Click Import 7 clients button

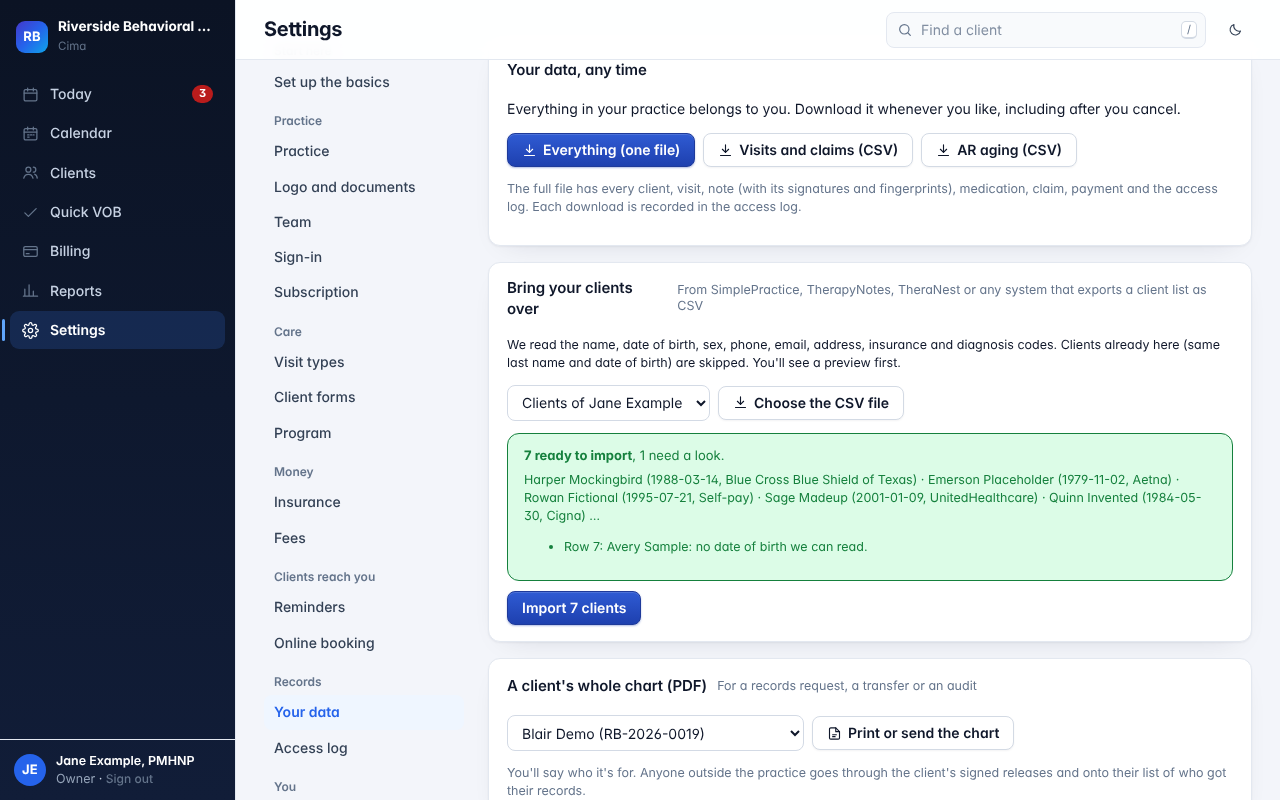[574, 608]
